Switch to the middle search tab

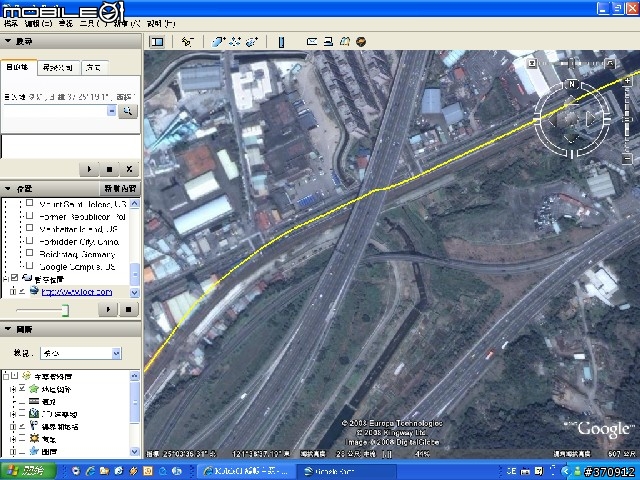point(58,68)
